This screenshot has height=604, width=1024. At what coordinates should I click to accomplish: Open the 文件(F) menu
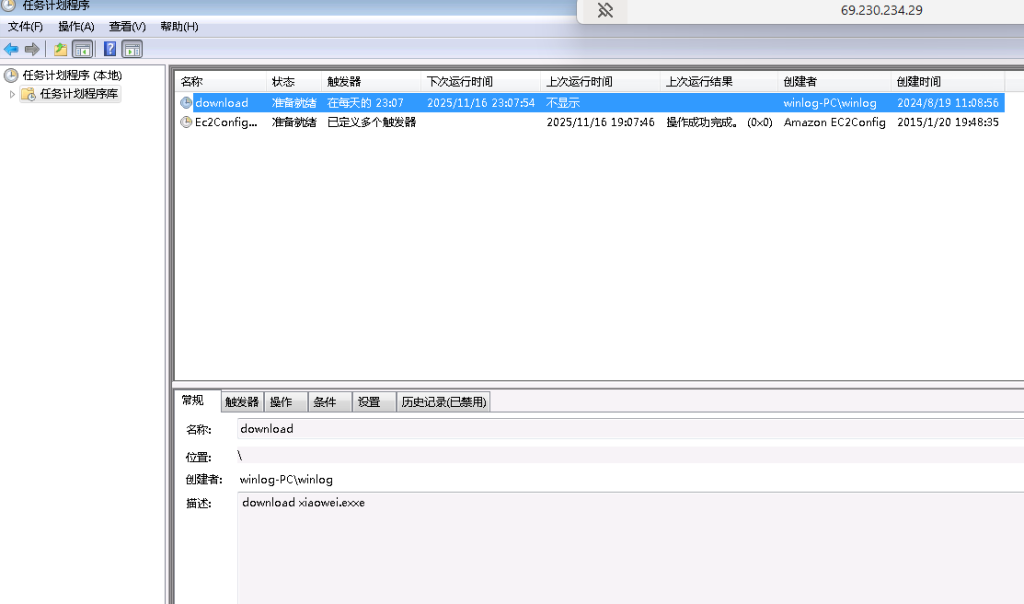25,27
